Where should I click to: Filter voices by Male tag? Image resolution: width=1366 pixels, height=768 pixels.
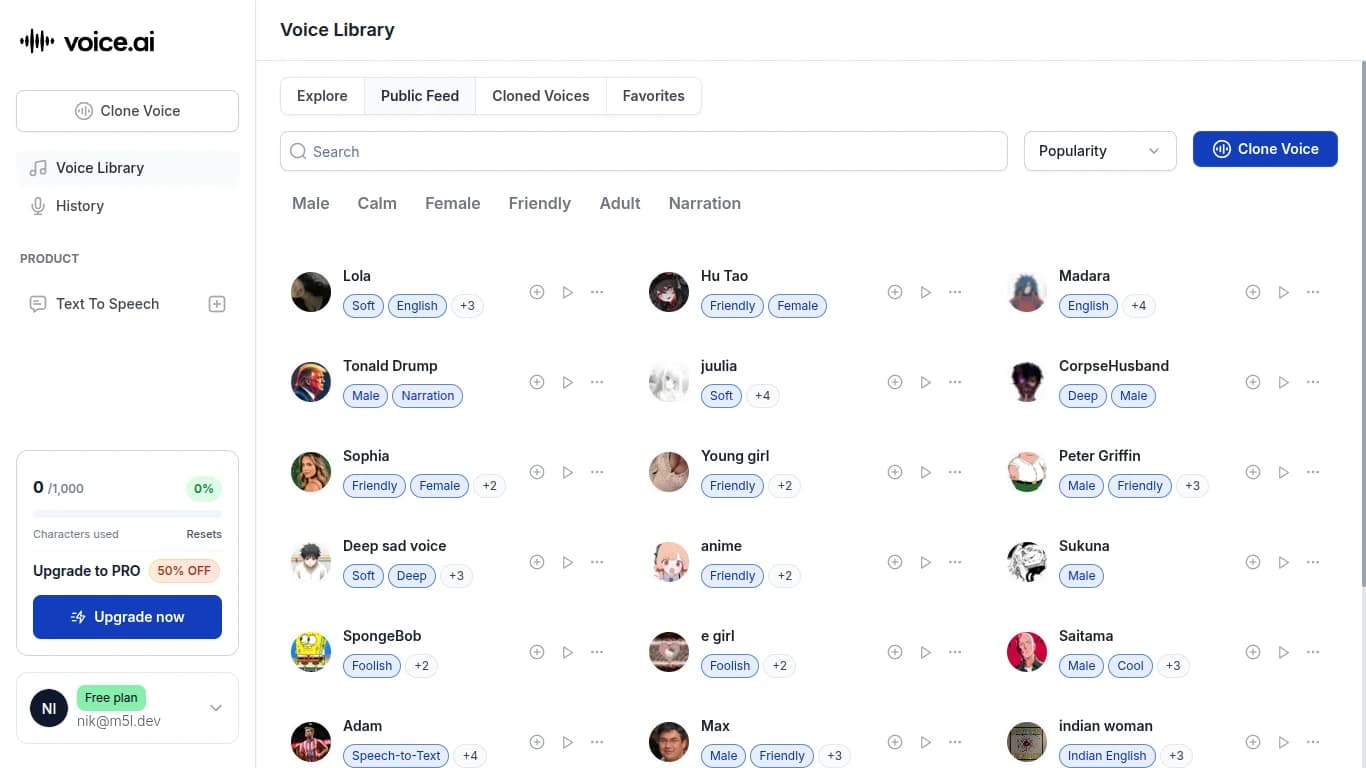tap(311, 203)
